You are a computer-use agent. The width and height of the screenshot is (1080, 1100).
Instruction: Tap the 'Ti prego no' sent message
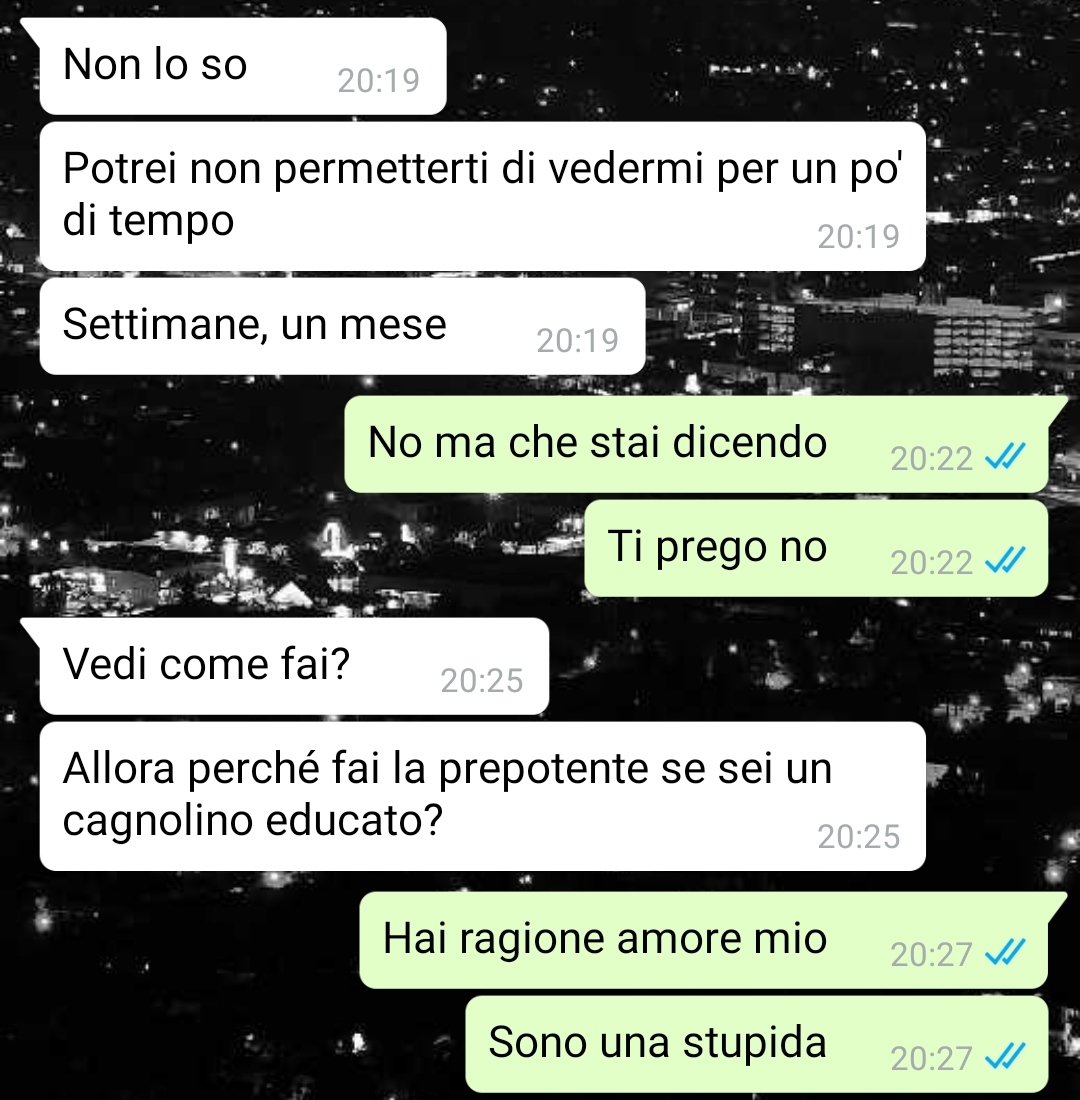pos(816,548)
